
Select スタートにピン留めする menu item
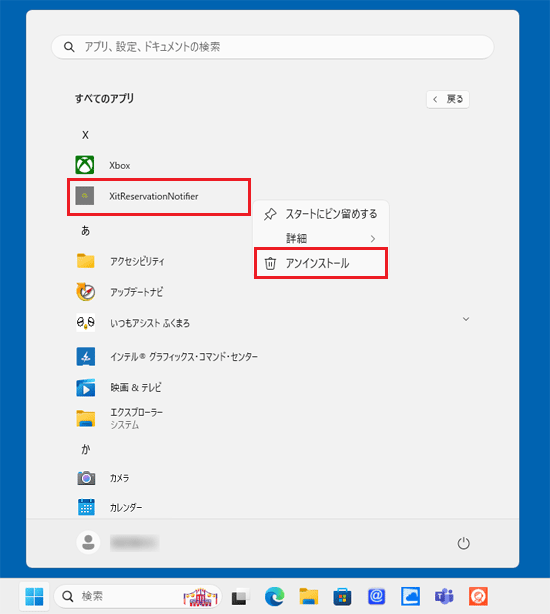point(321,214)
